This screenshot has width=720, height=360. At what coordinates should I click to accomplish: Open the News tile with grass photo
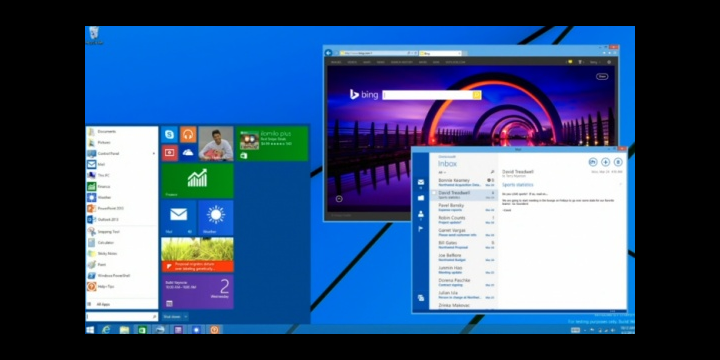click(197, 254)
